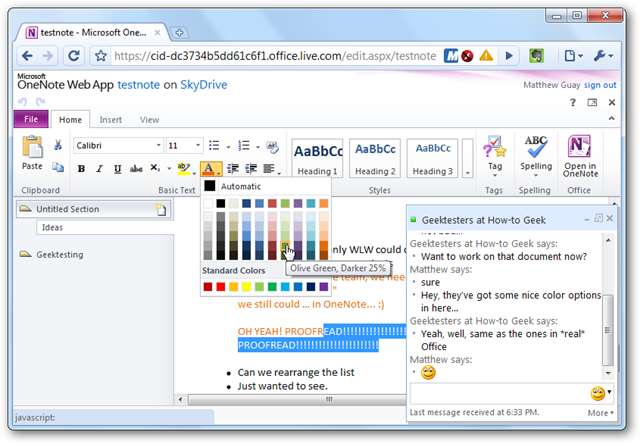The height and width of the screenshot is (444, 640).
Task: Toggle Subscript formatting
Action: point(155,168)
